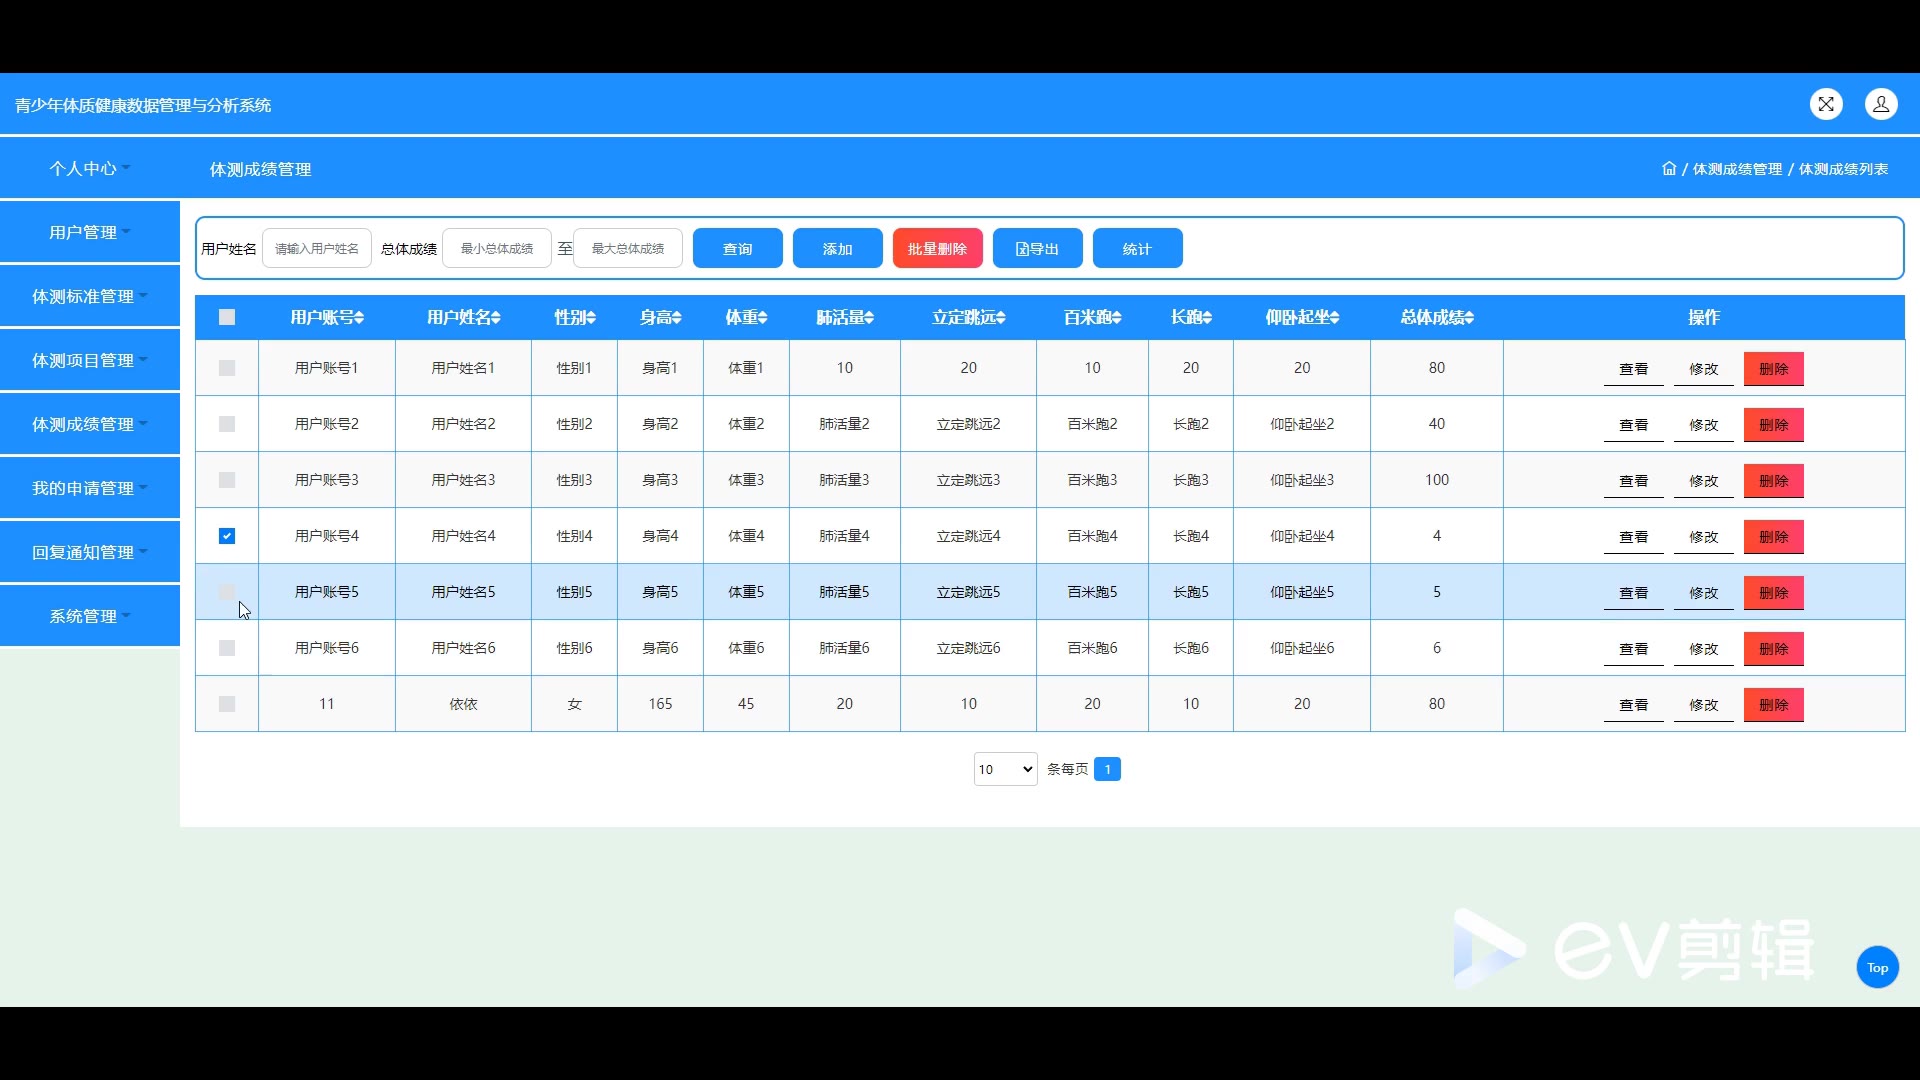
Task: Sort by 总体成绩 column arrows
Action: pos(1468,318)
